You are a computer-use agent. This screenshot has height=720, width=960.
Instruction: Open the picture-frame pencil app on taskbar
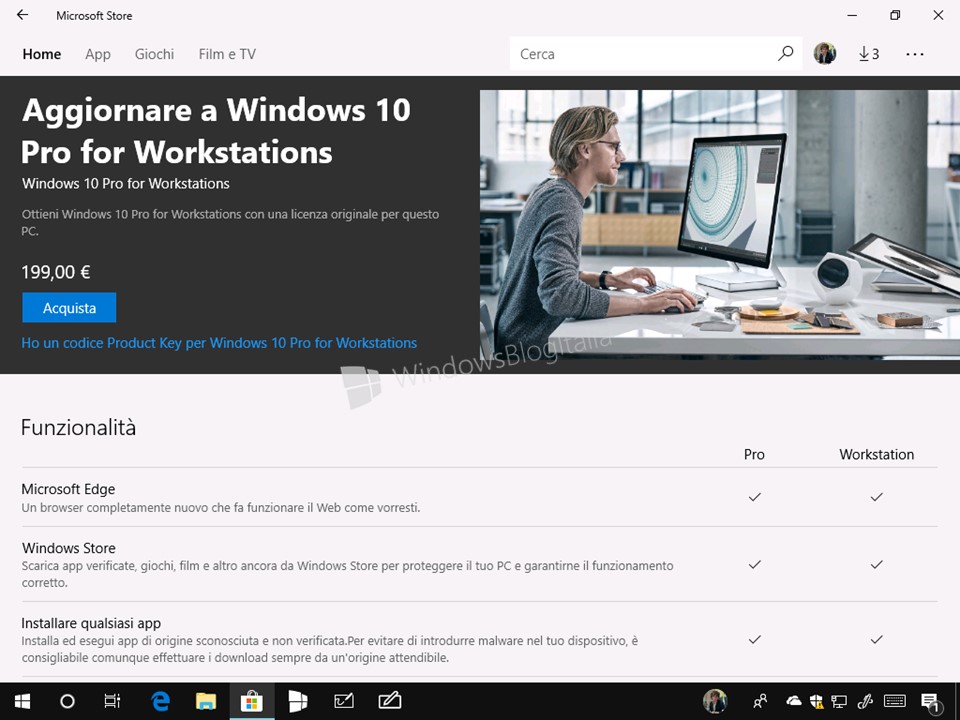343,701
